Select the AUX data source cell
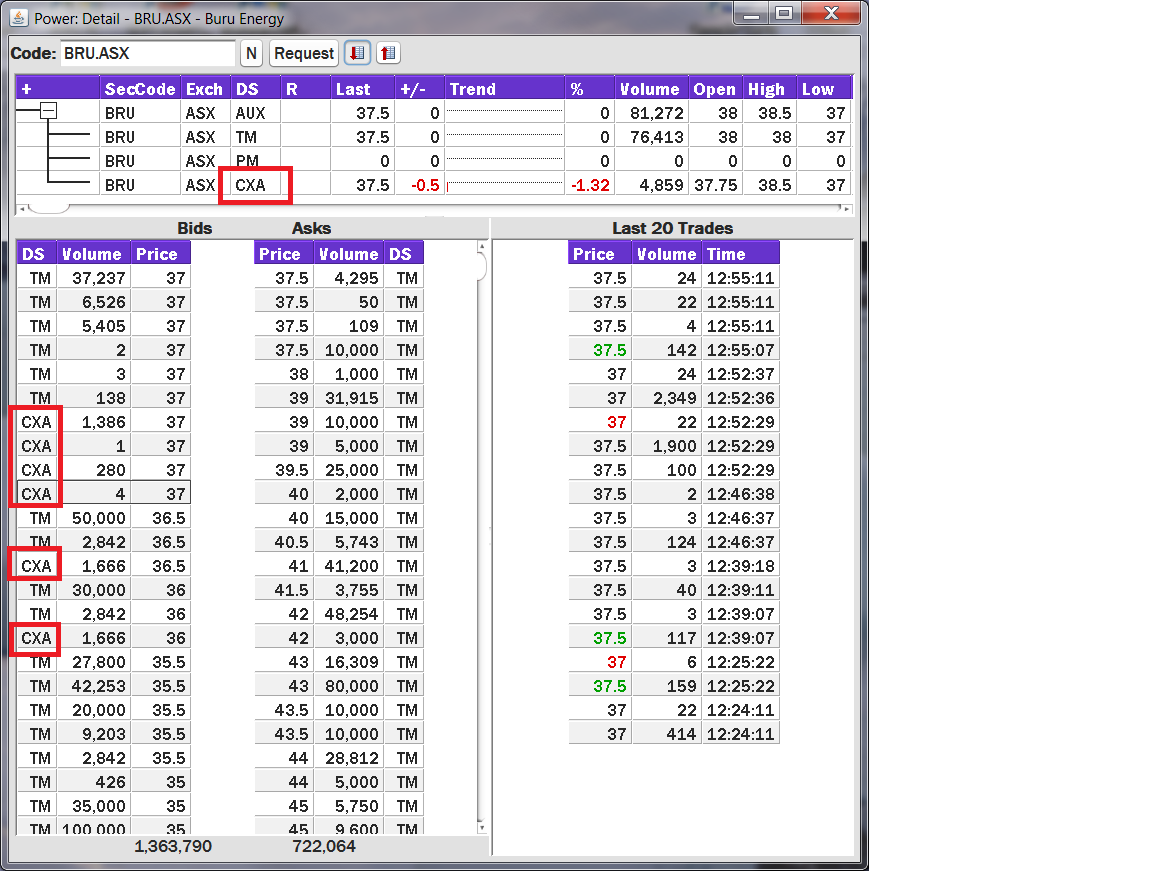Screen dimensions: 1152x871 [x=256, y=113]
